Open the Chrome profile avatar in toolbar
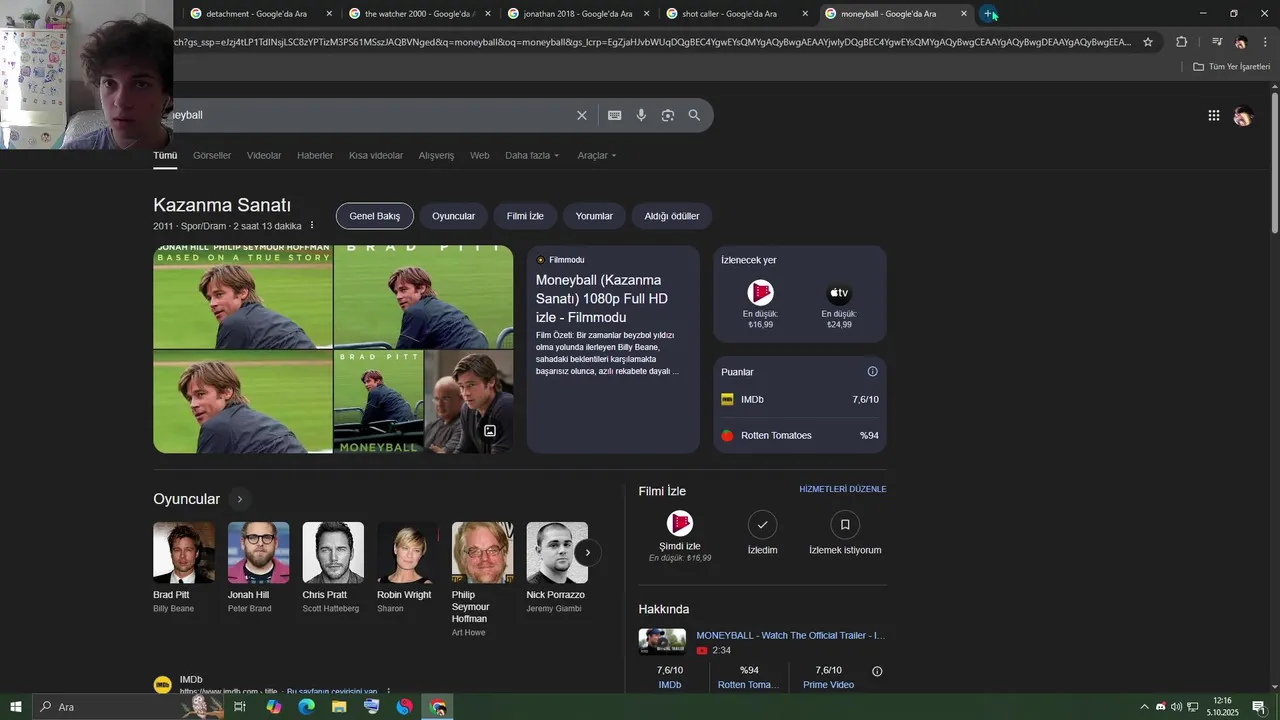Image resolution: width=1280 pixels, height=720 pixels. (x=1241, y=42)
